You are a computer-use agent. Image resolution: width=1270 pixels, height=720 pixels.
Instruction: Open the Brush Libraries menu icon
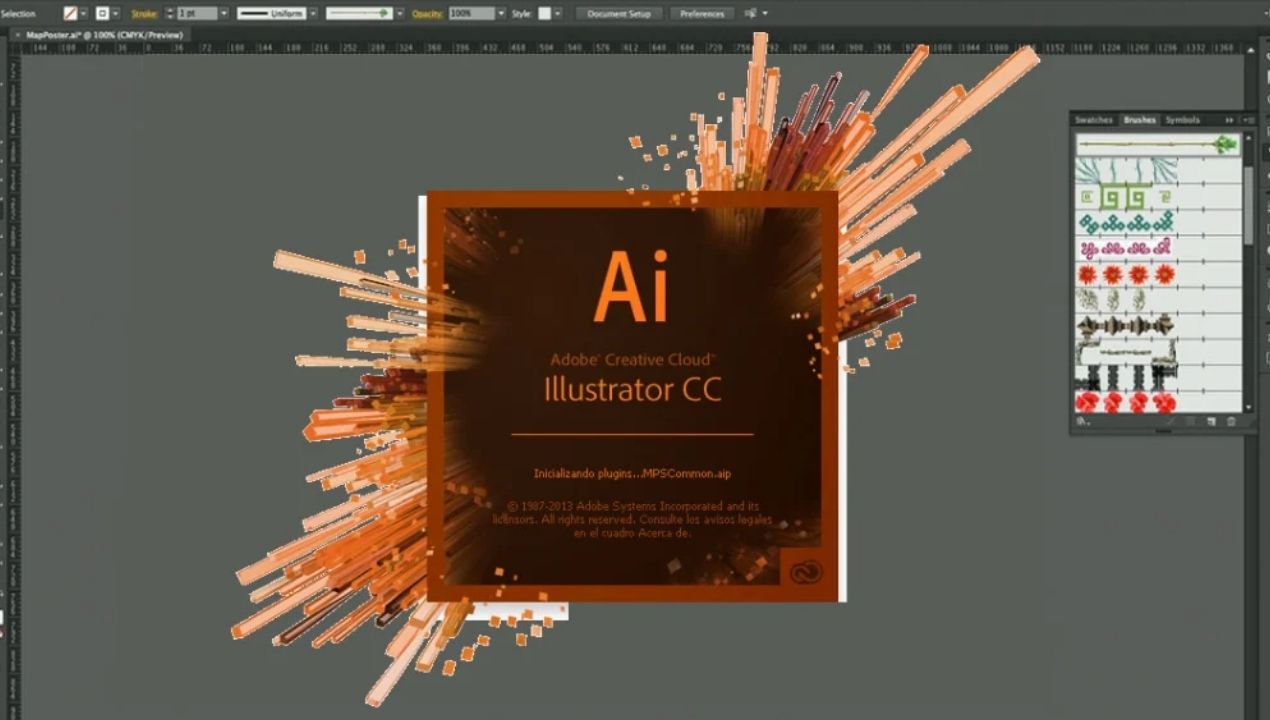(x=1084, y=422)
